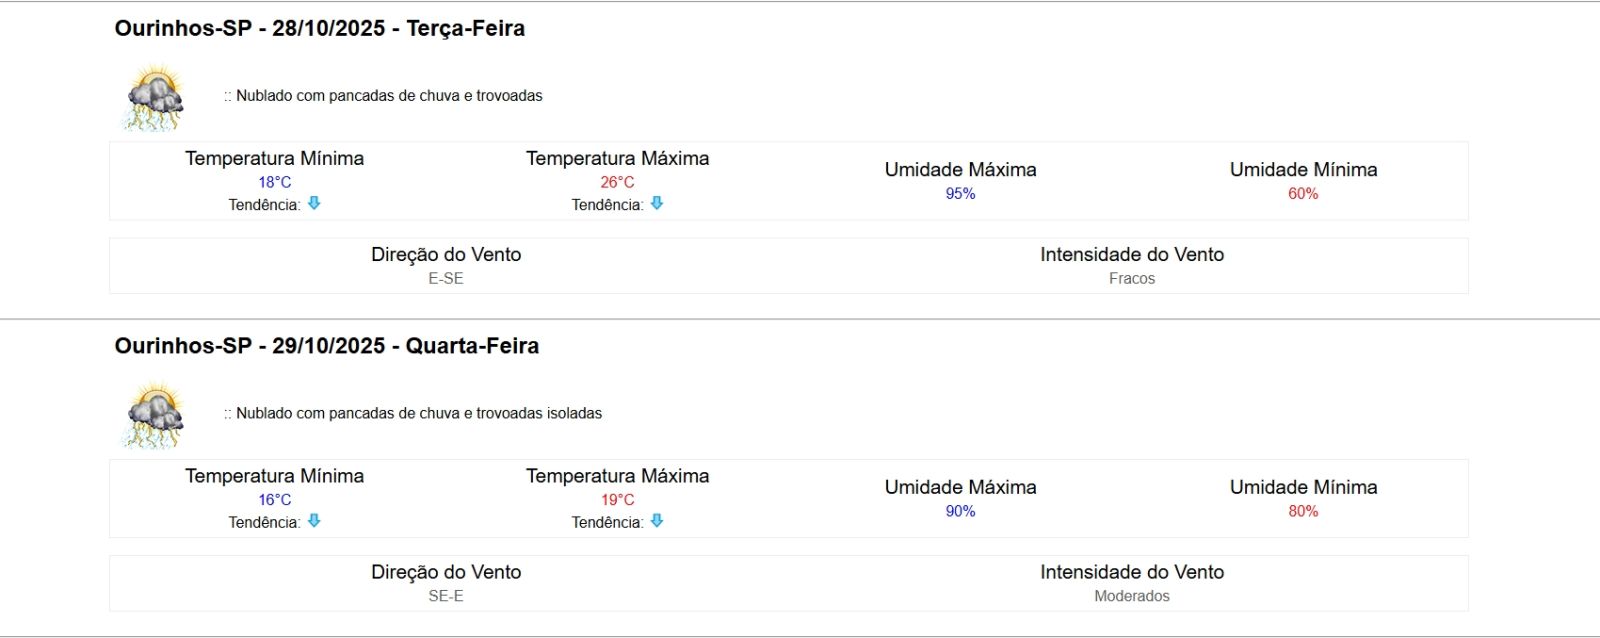The height and width of the screenshot is (638, 1600).
Task: Click the 18°C minimum temperature value
Action: click(275, 182)
